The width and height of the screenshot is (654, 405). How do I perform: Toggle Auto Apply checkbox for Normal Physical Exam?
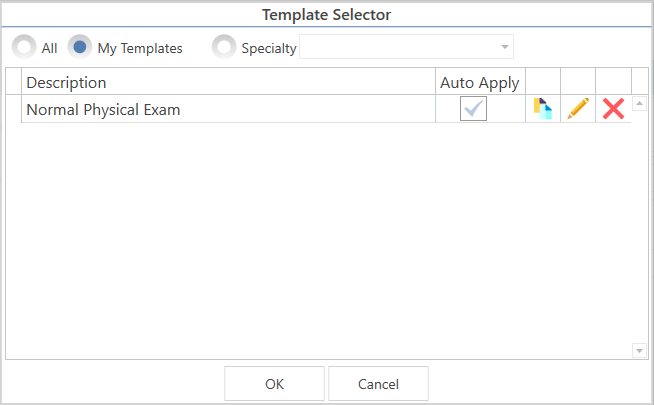473,108
